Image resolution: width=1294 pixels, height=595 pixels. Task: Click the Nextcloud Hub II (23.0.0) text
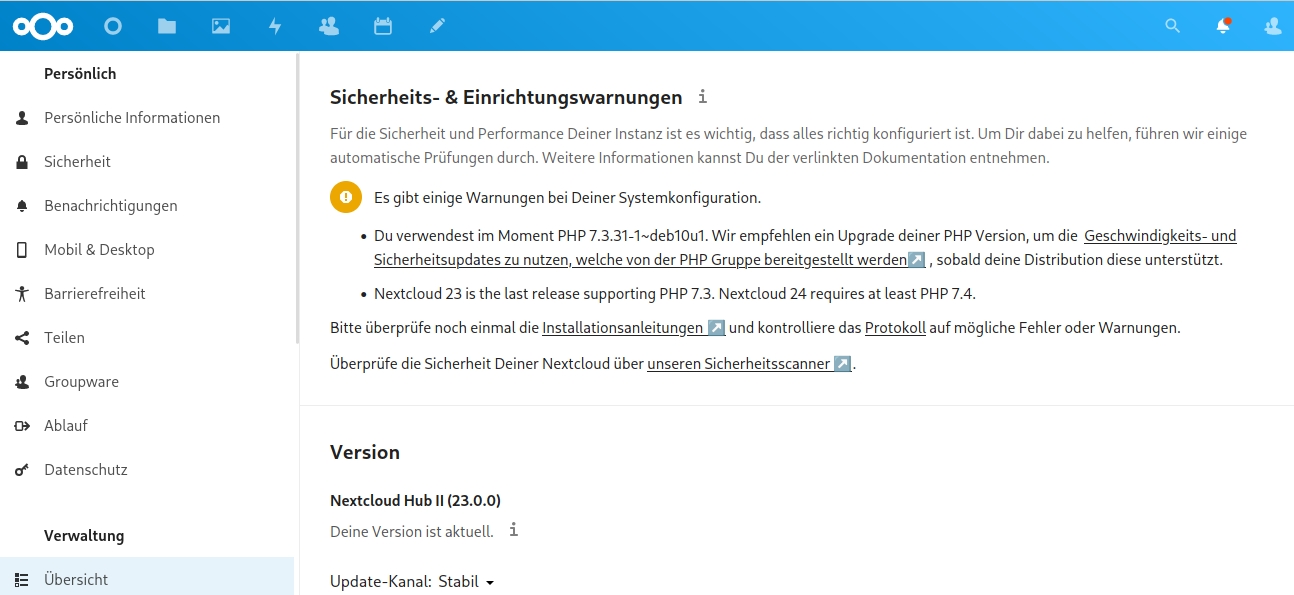click(x=415, y=500)
